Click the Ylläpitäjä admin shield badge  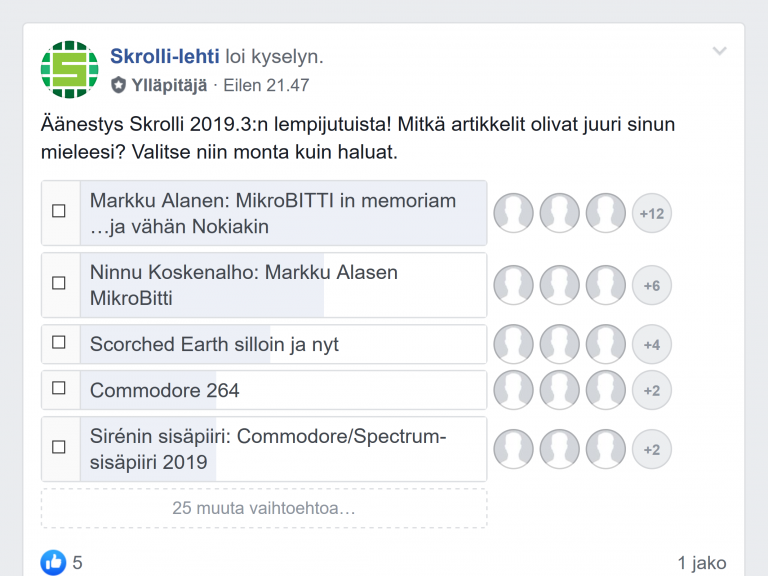(x=119, y=86)
